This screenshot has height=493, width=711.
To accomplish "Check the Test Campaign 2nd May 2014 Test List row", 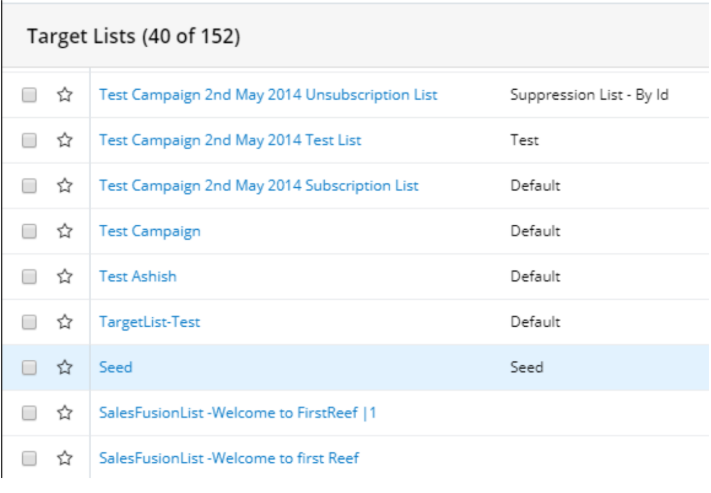I will pyautogui.click(x=29, y=141).
